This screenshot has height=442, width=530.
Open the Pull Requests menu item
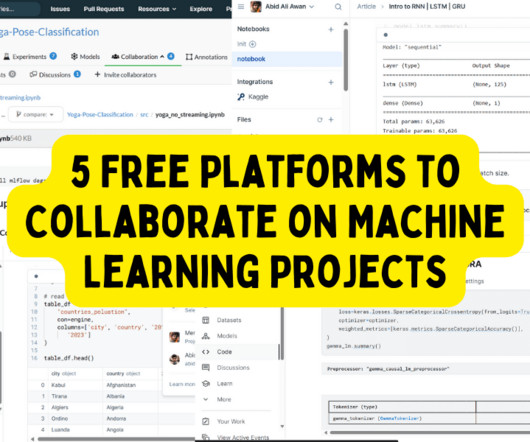tap(104, 9)
